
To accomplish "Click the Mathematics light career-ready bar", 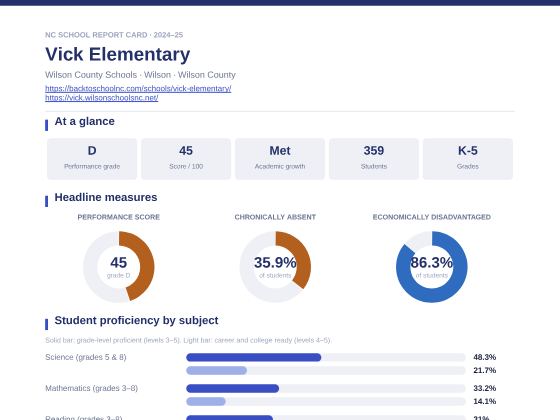I will 206,401.
